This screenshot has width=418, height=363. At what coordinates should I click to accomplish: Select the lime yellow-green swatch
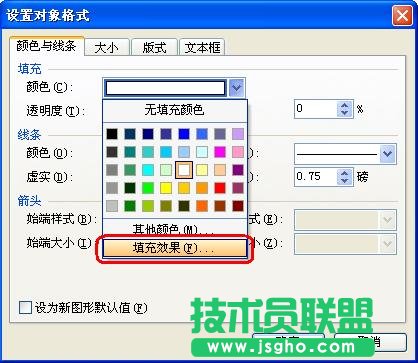[x=148, y=206]
